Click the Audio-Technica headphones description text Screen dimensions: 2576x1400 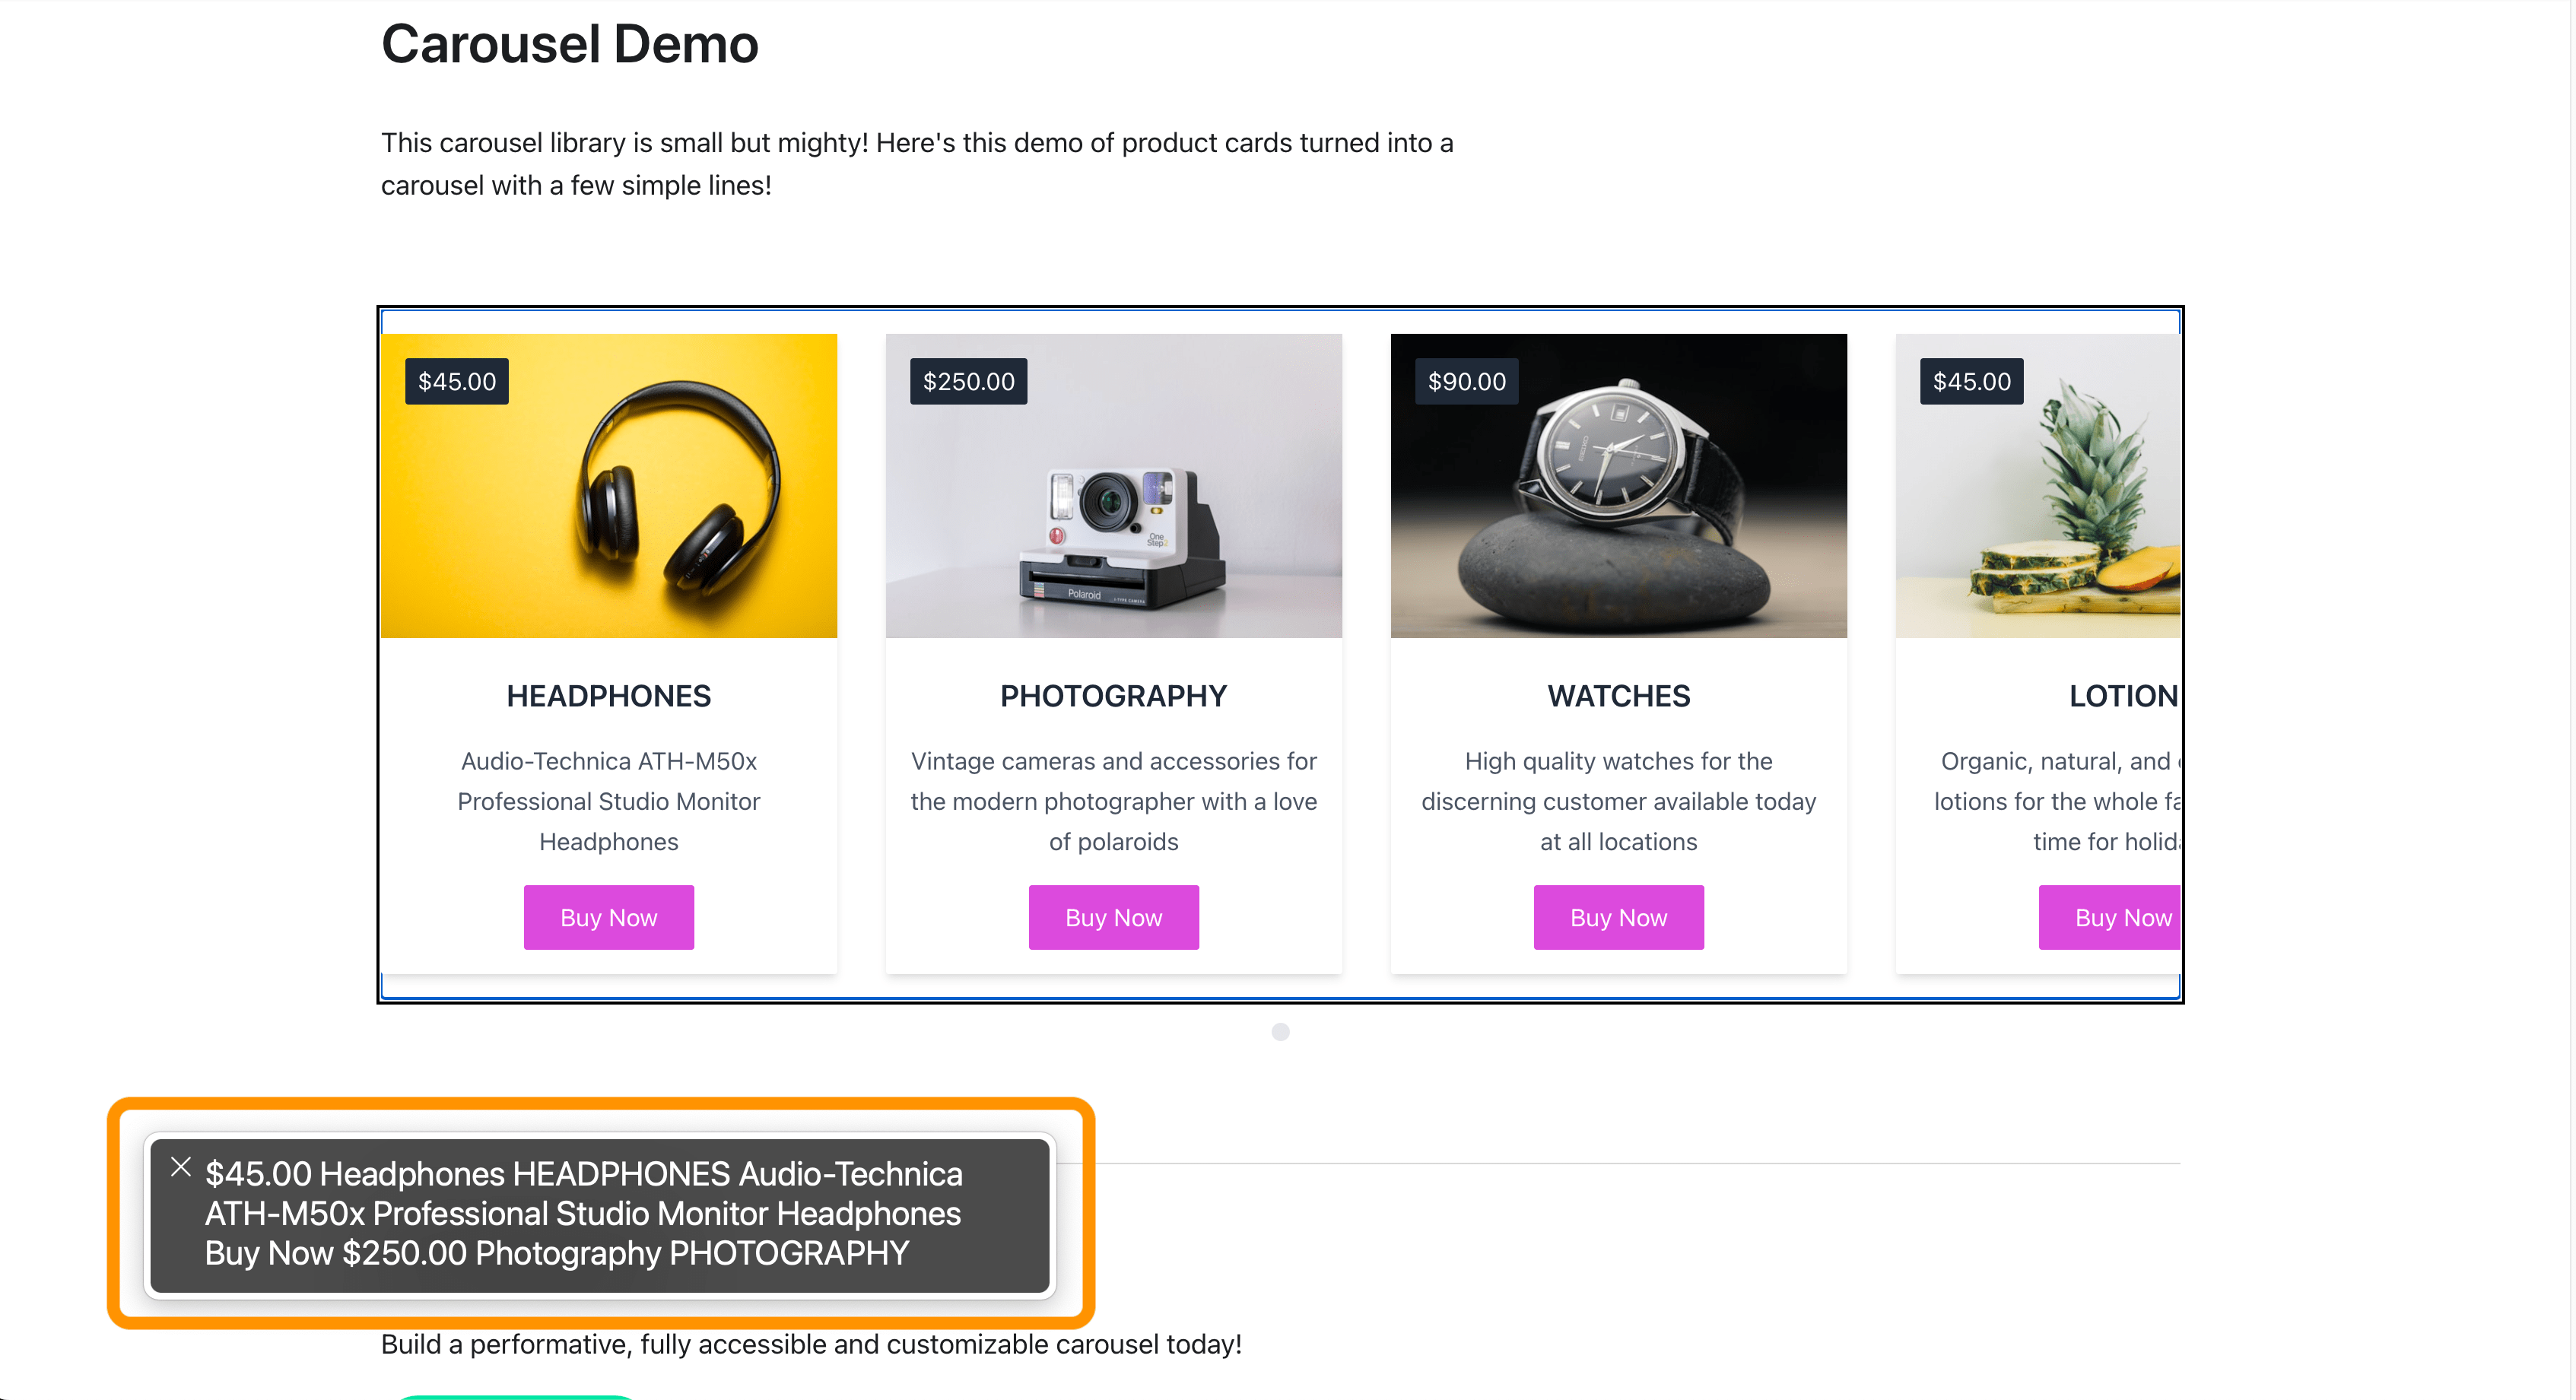(x=608, y=801)
